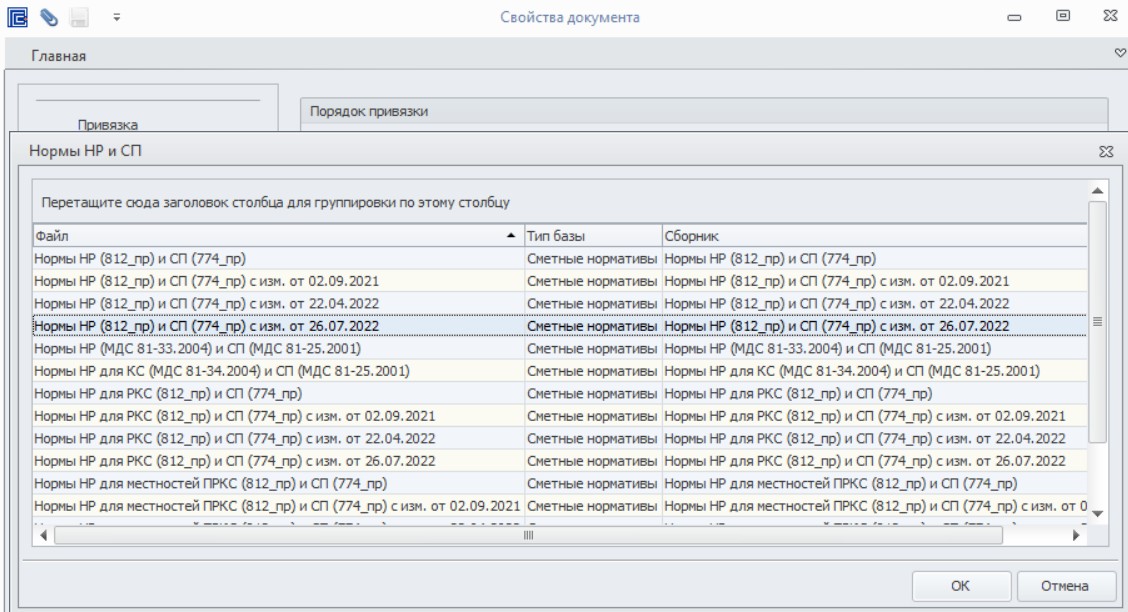Click the vertical scrollbar up arrow
This screenshot has height=612, width=1128.
[1097, 191]
